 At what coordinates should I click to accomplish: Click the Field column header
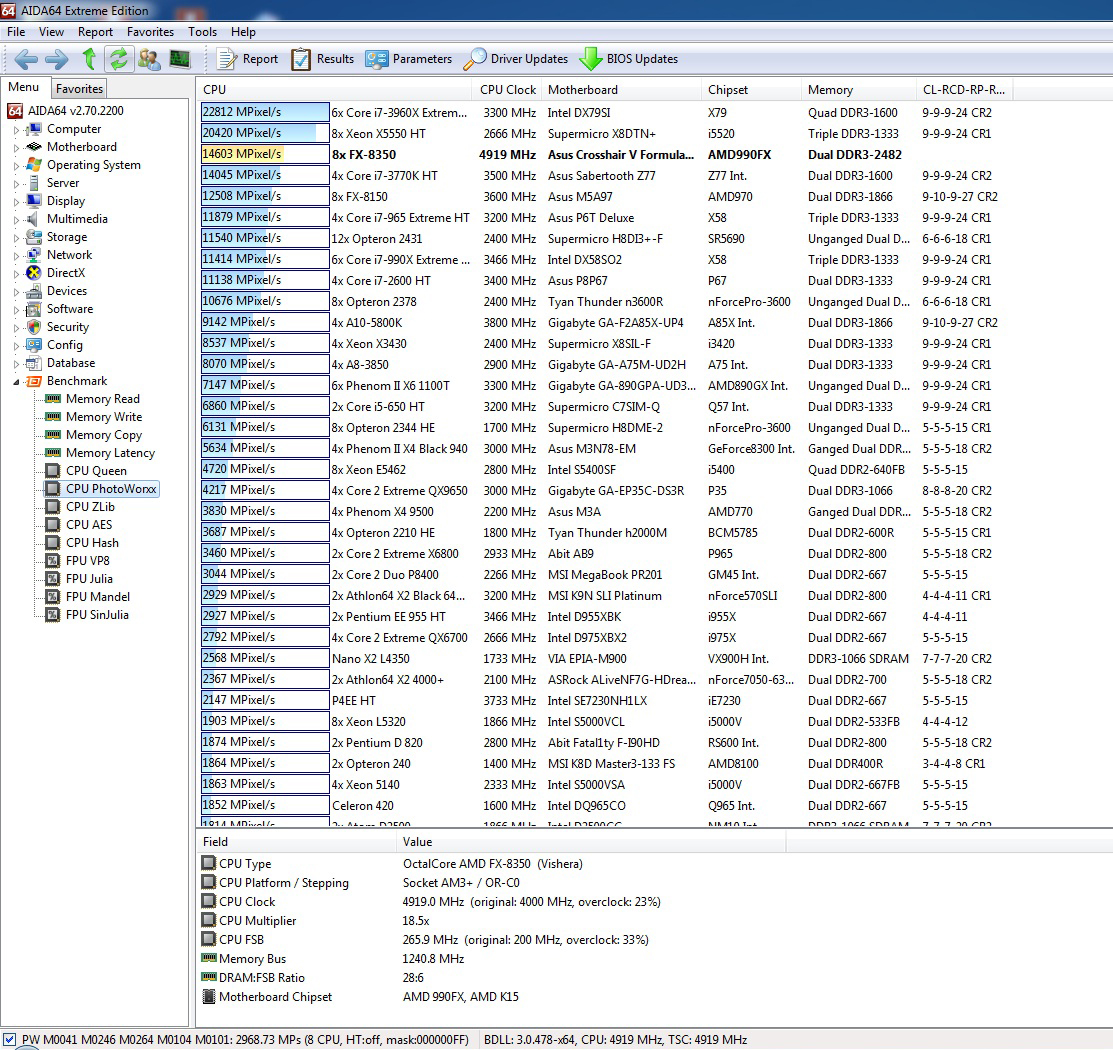pyautogui.click(x=296, y=842)
